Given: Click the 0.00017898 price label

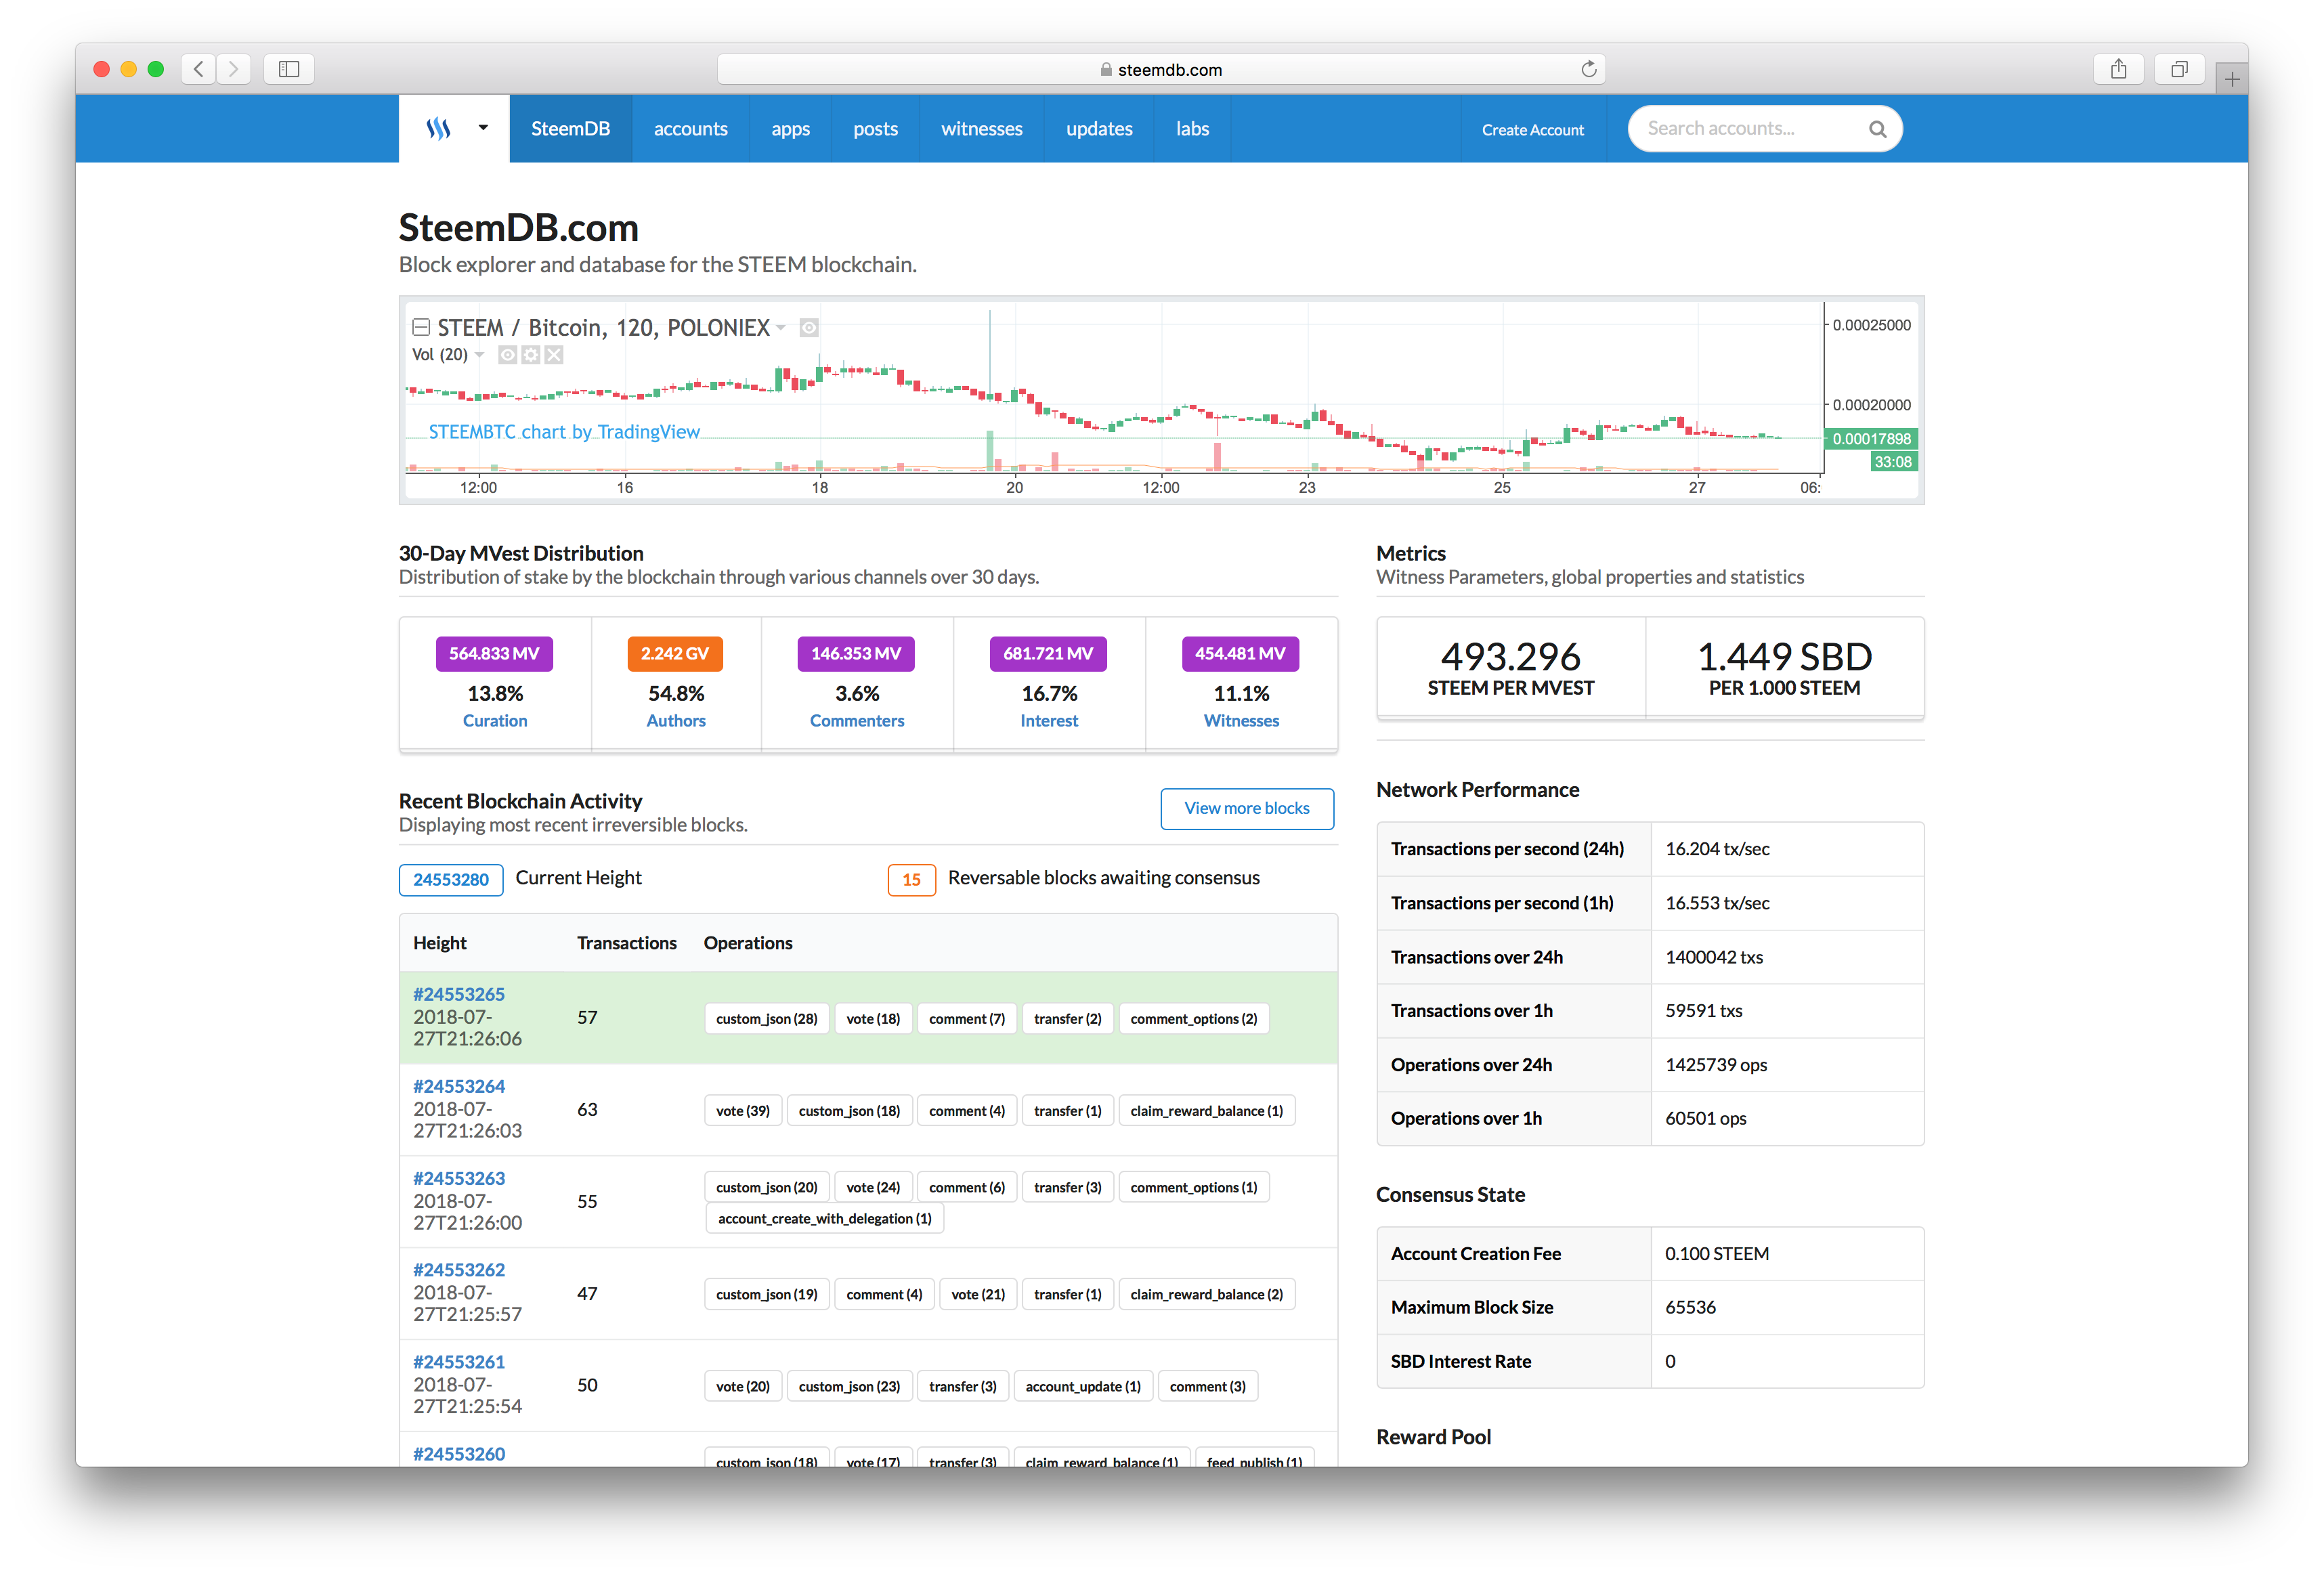Looking at the screenshot, I should (x=1871, y=438).
